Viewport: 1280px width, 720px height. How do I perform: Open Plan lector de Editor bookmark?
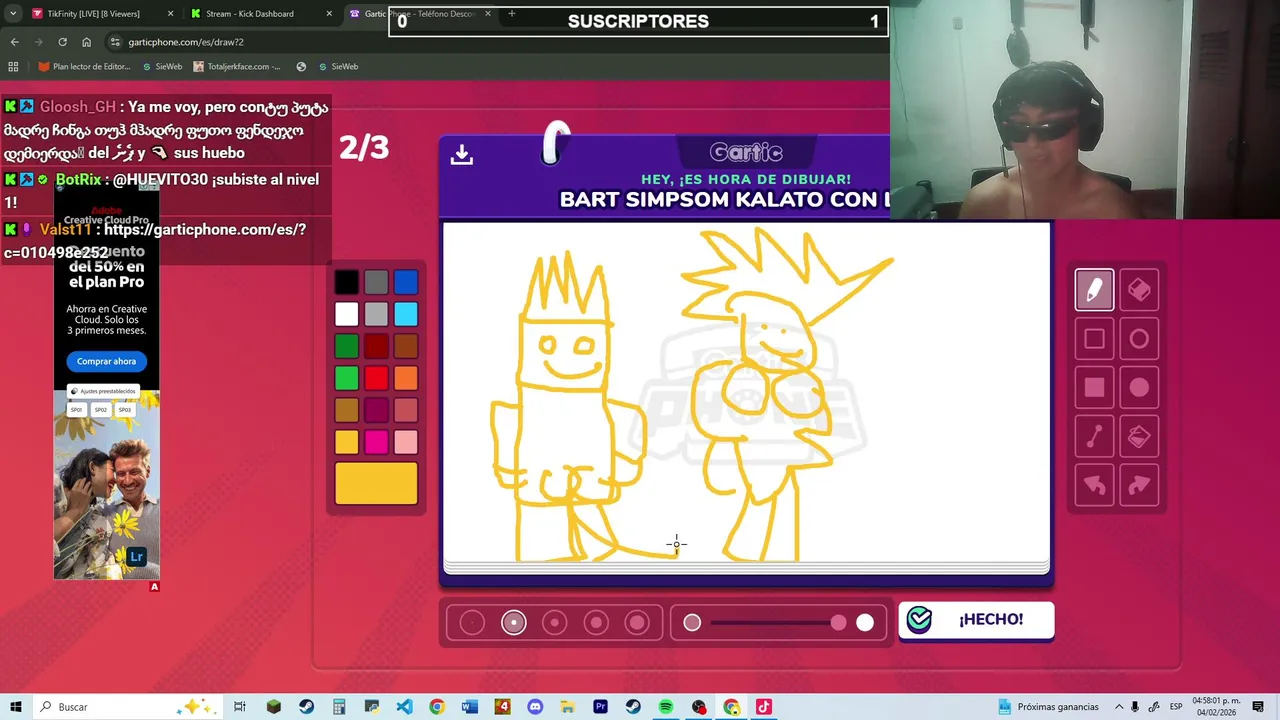84,67
